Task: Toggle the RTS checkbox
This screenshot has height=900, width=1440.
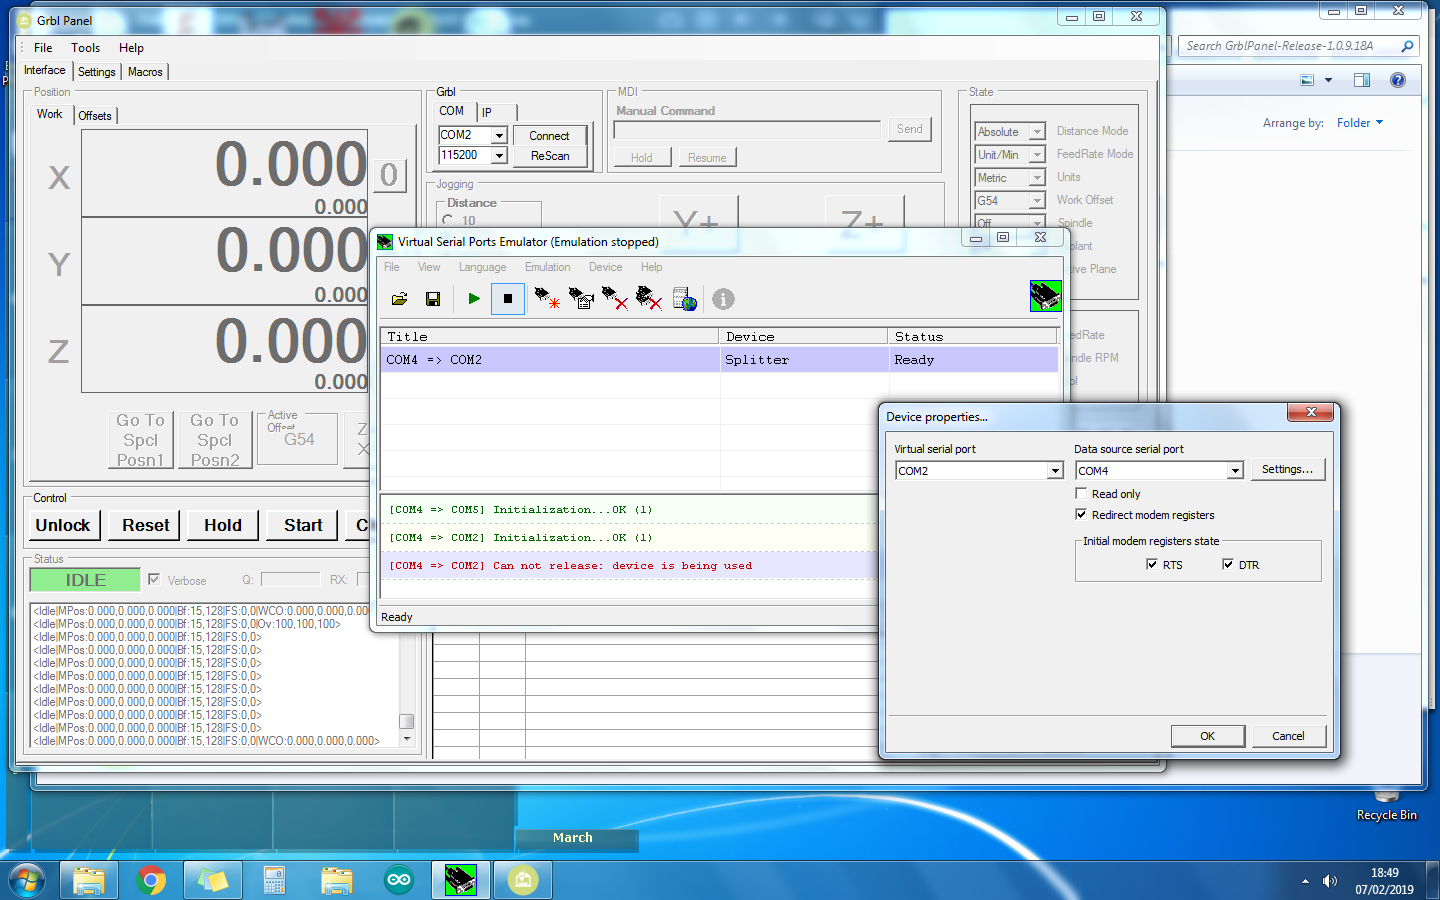Action: point(1152,564)
